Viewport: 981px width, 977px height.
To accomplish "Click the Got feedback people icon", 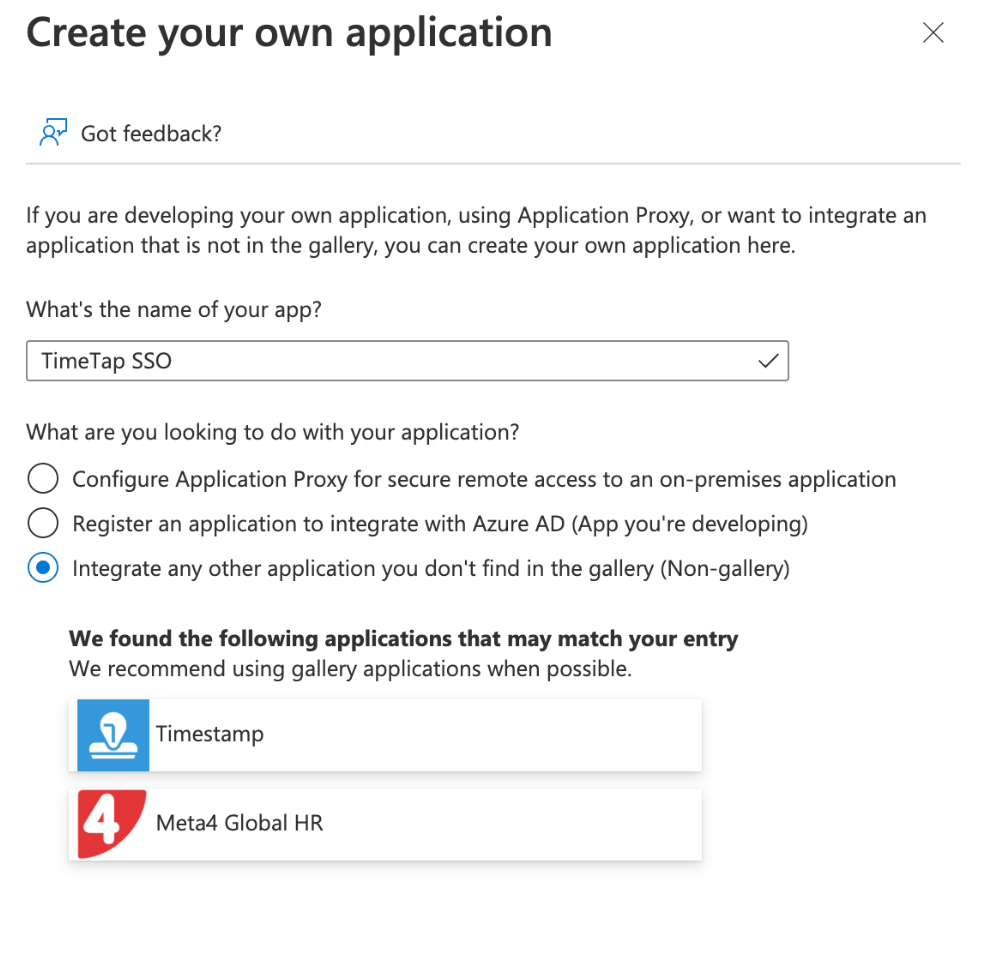I will click(x=51, y=131).
